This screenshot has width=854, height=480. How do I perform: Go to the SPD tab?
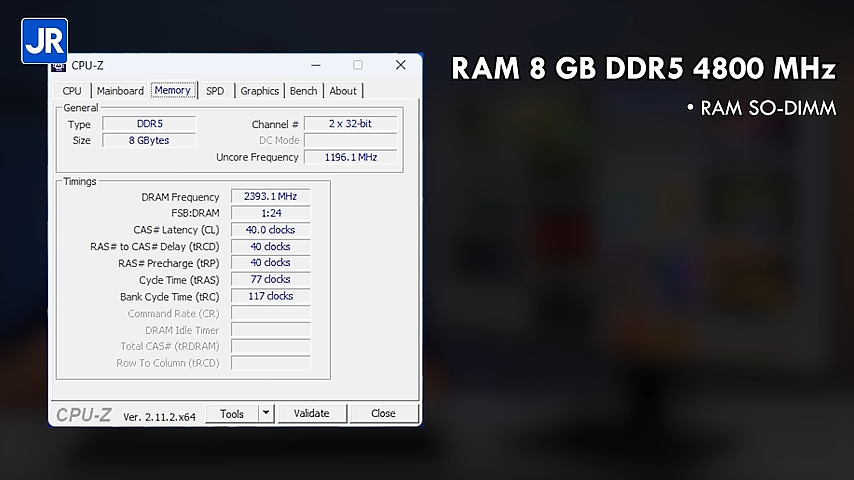[215, 91]
